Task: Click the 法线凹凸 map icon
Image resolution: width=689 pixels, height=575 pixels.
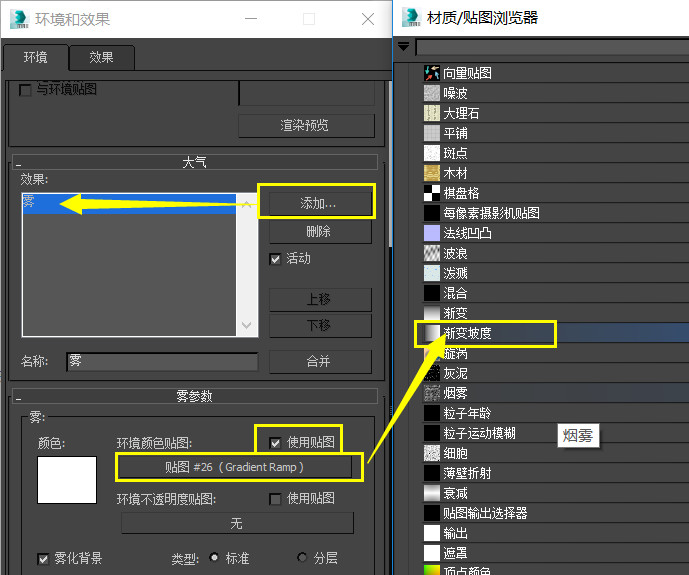Action: [432, 233]
